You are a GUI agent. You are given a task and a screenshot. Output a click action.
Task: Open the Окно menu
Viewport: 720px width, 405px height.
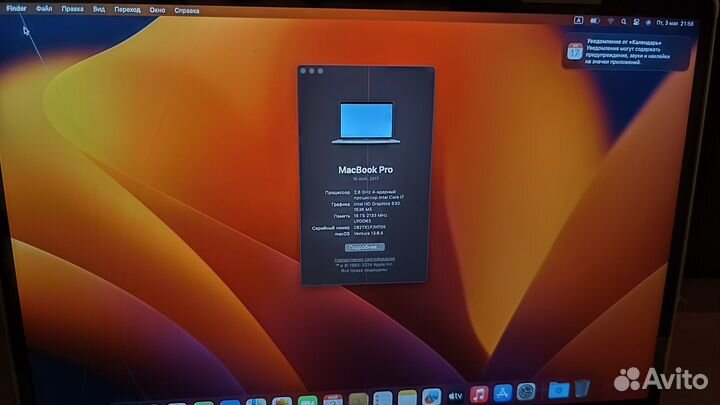(157, 10)
